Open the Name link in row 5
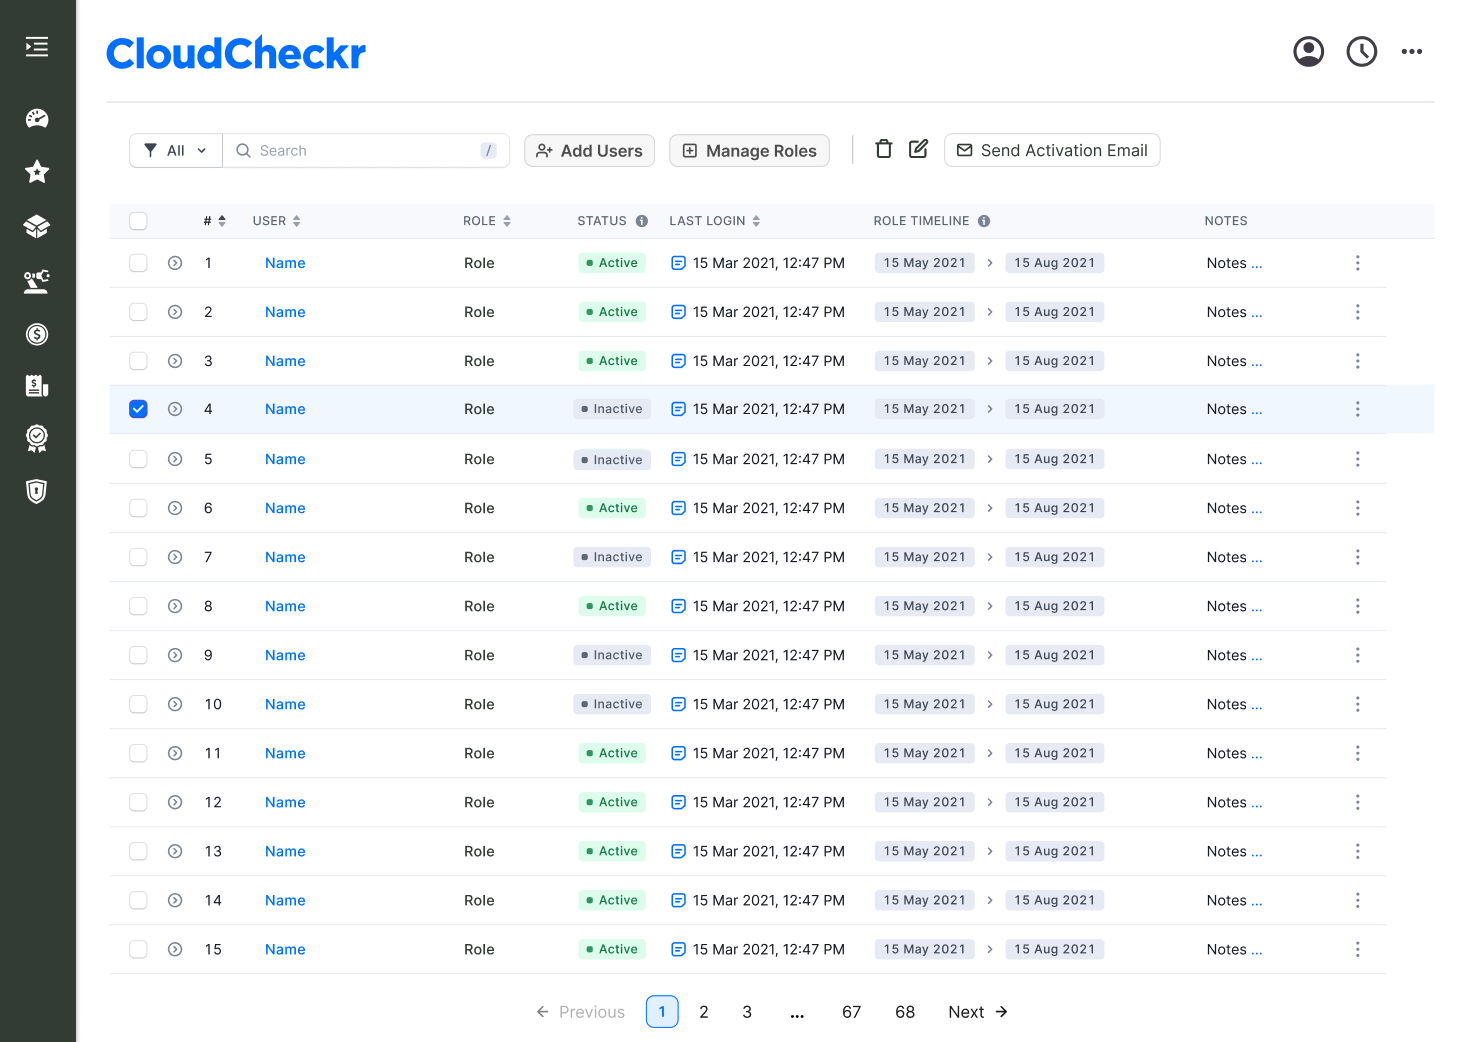1462x1042 pixels. (285, 459)
